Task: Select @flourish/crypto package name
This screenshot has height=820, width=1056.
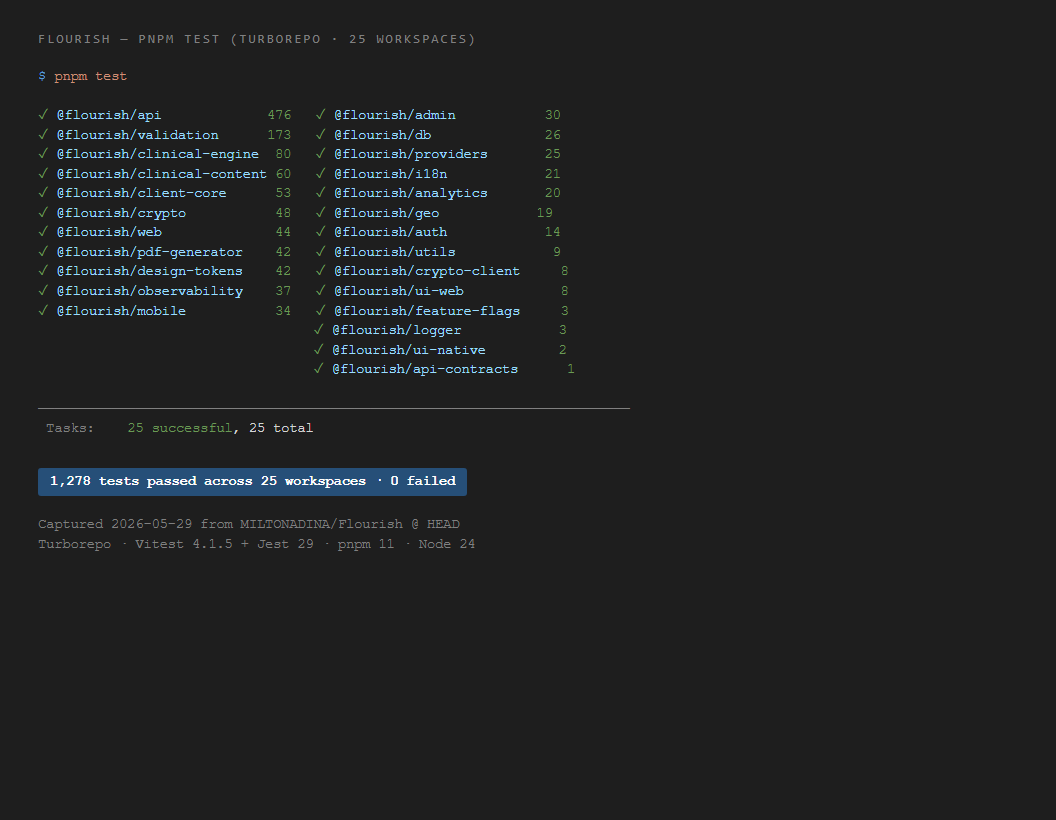Action: (121, 213)
